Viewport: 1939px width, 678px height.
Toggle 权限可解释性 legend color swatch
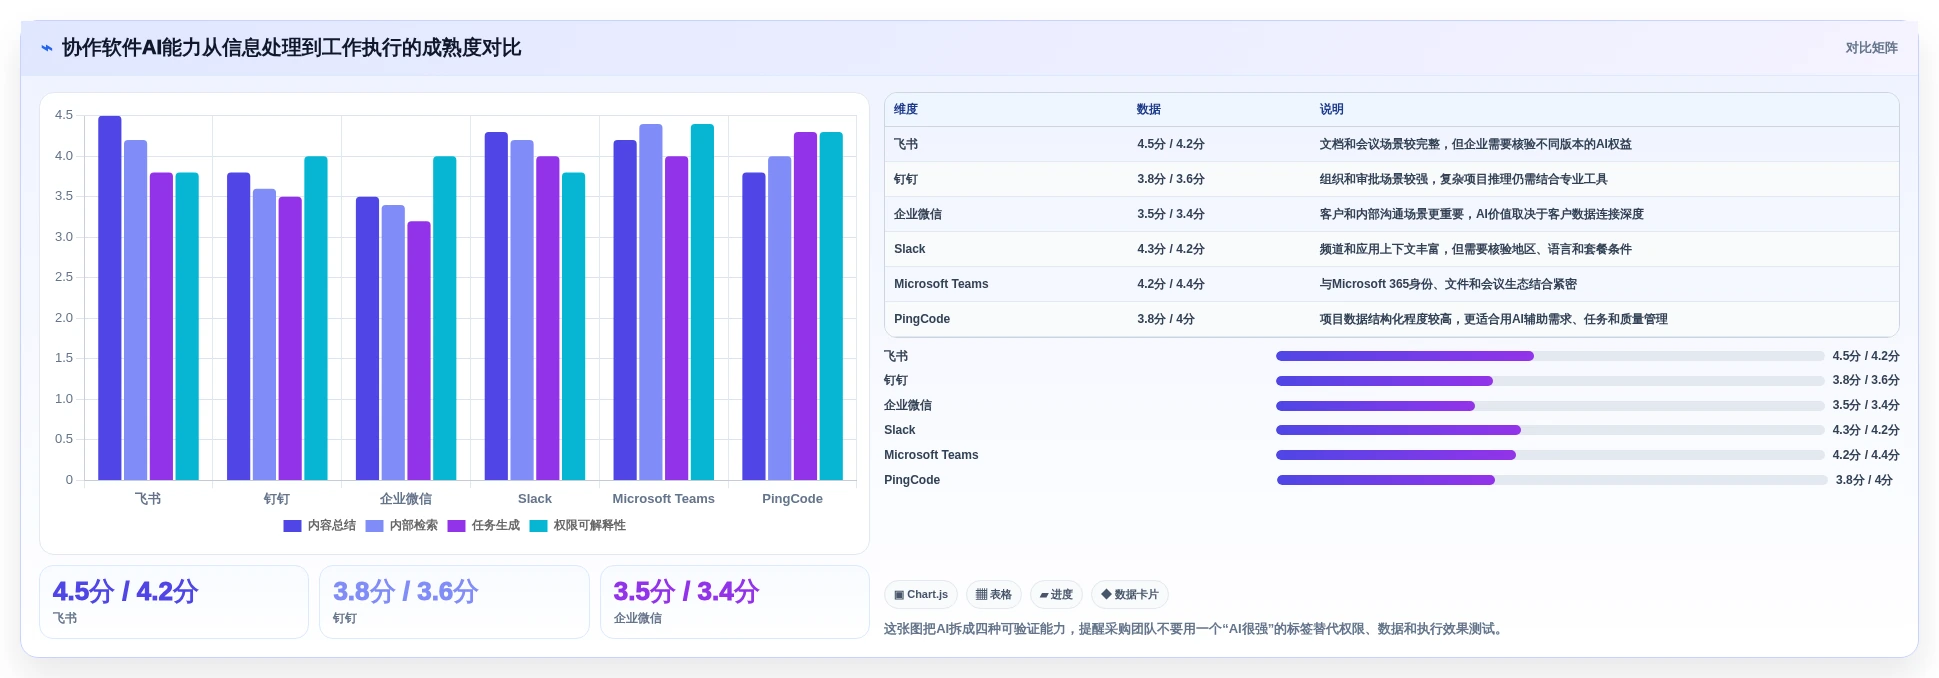click(538, 526)
